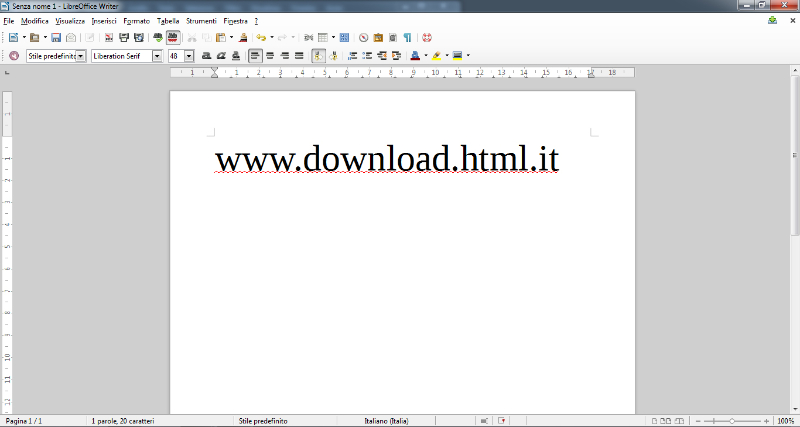Click the Export as PDF icon
This screenshot has width=800, height=427.
pos(108,38)
